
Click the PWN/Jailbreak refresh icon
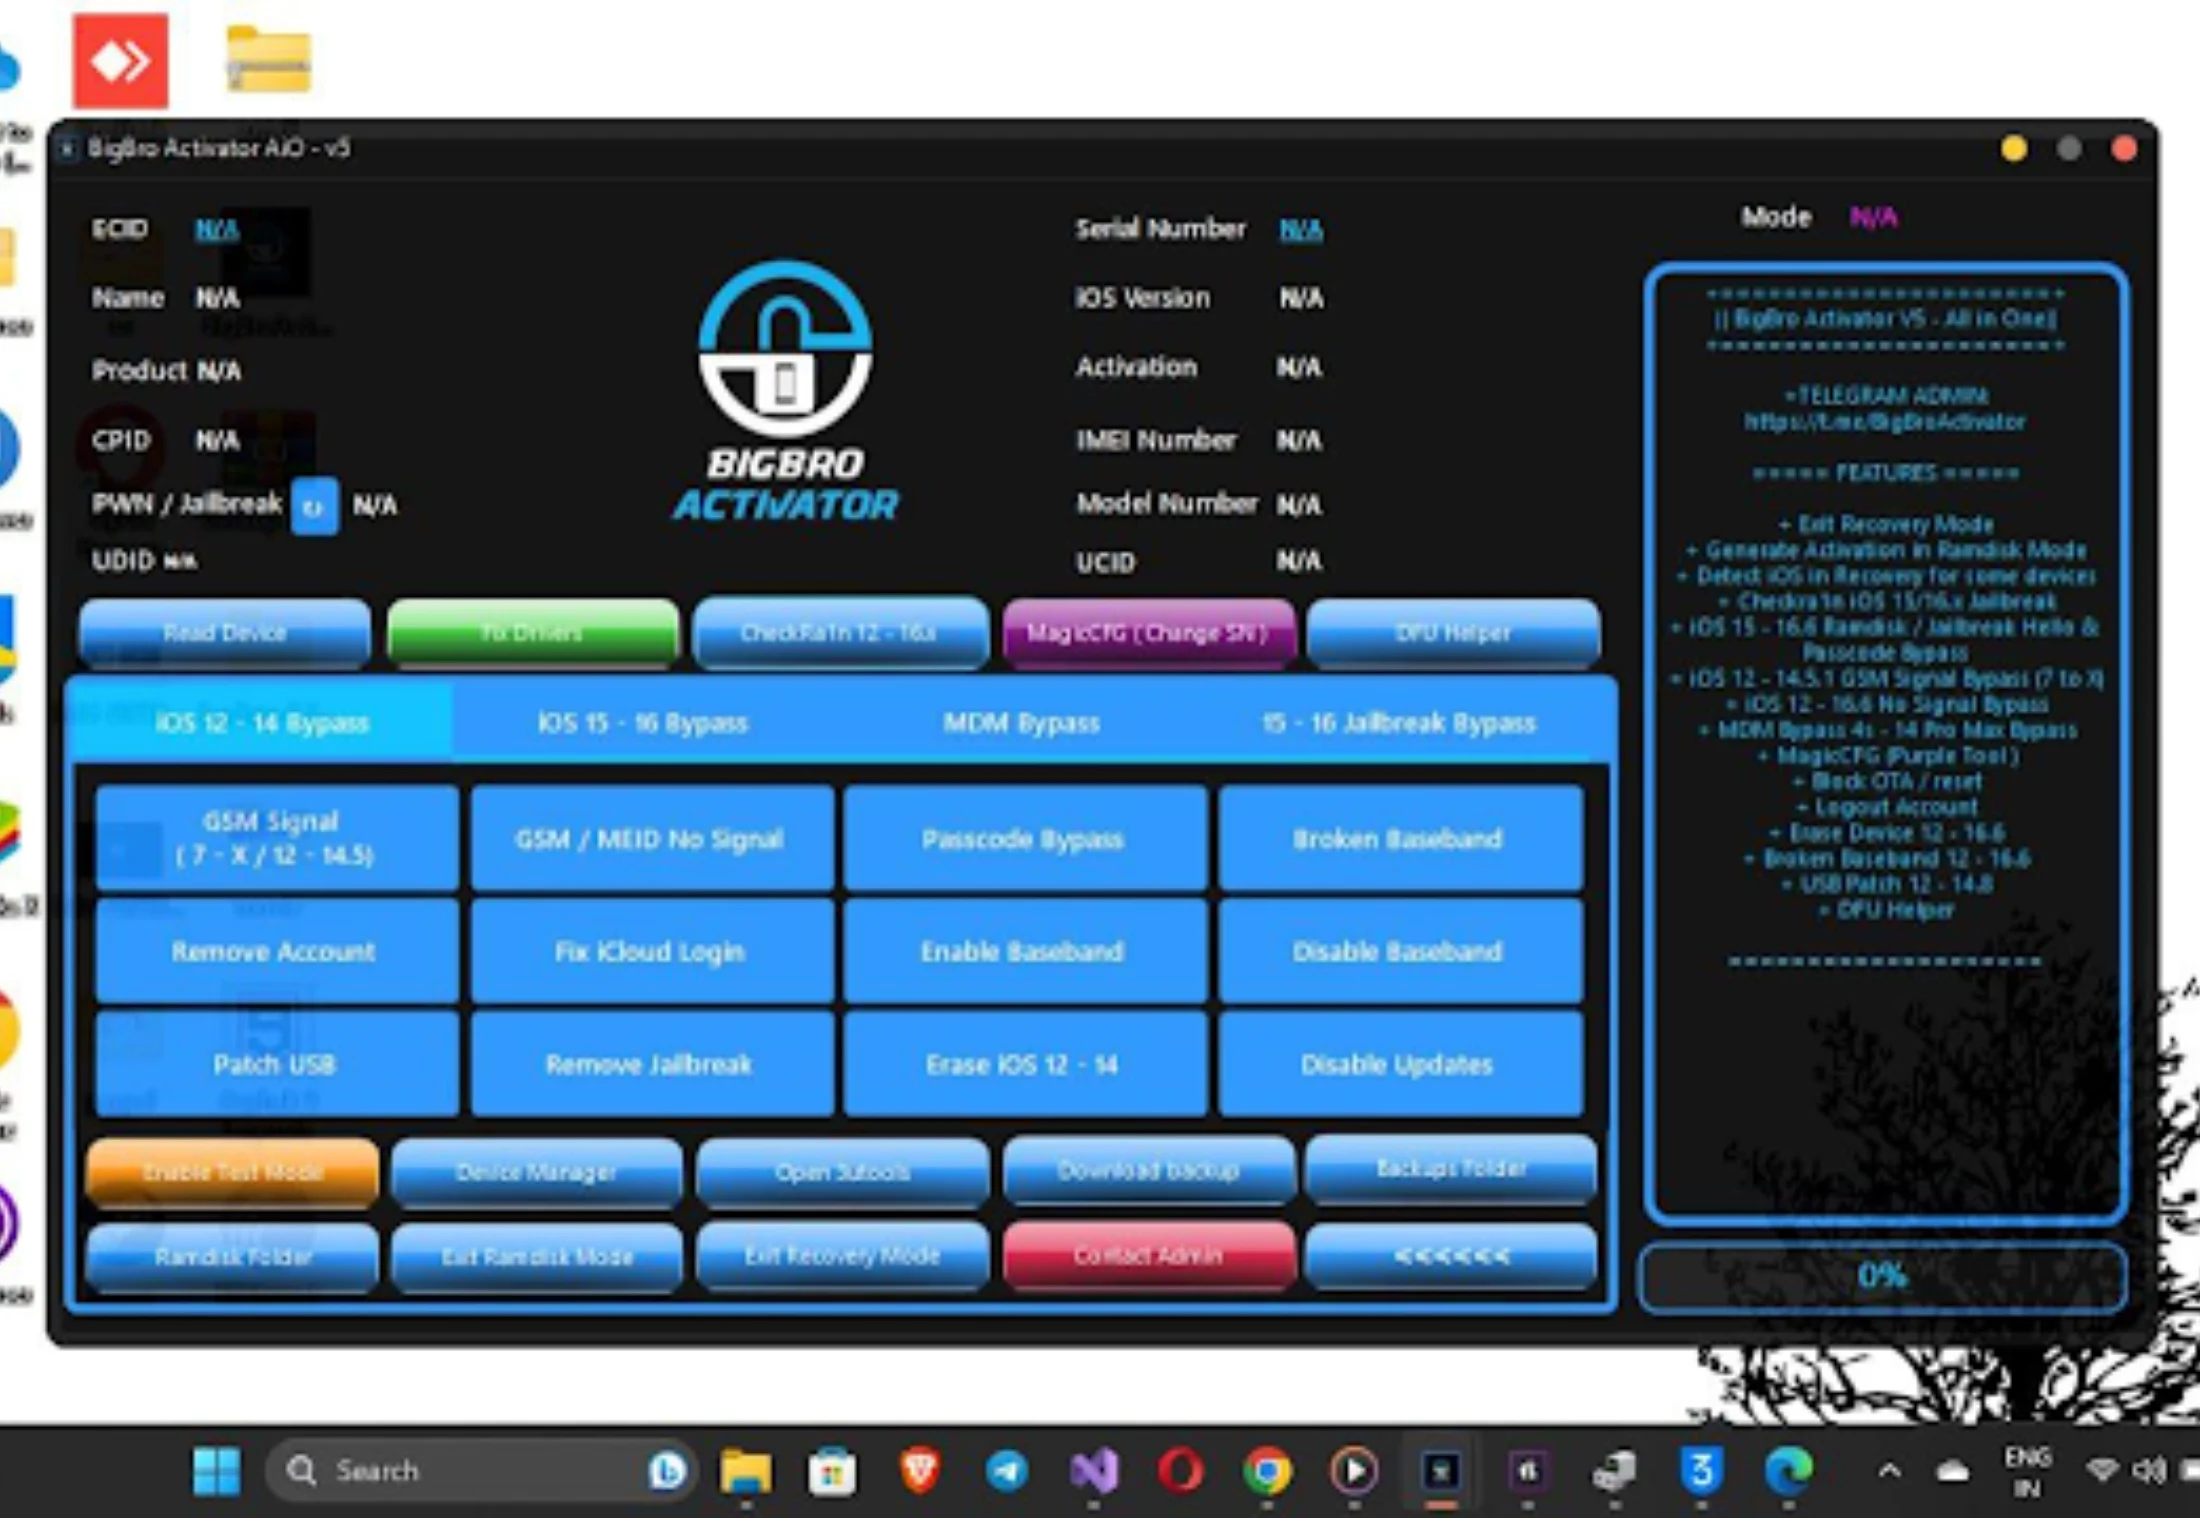click(x=314, y=507)
